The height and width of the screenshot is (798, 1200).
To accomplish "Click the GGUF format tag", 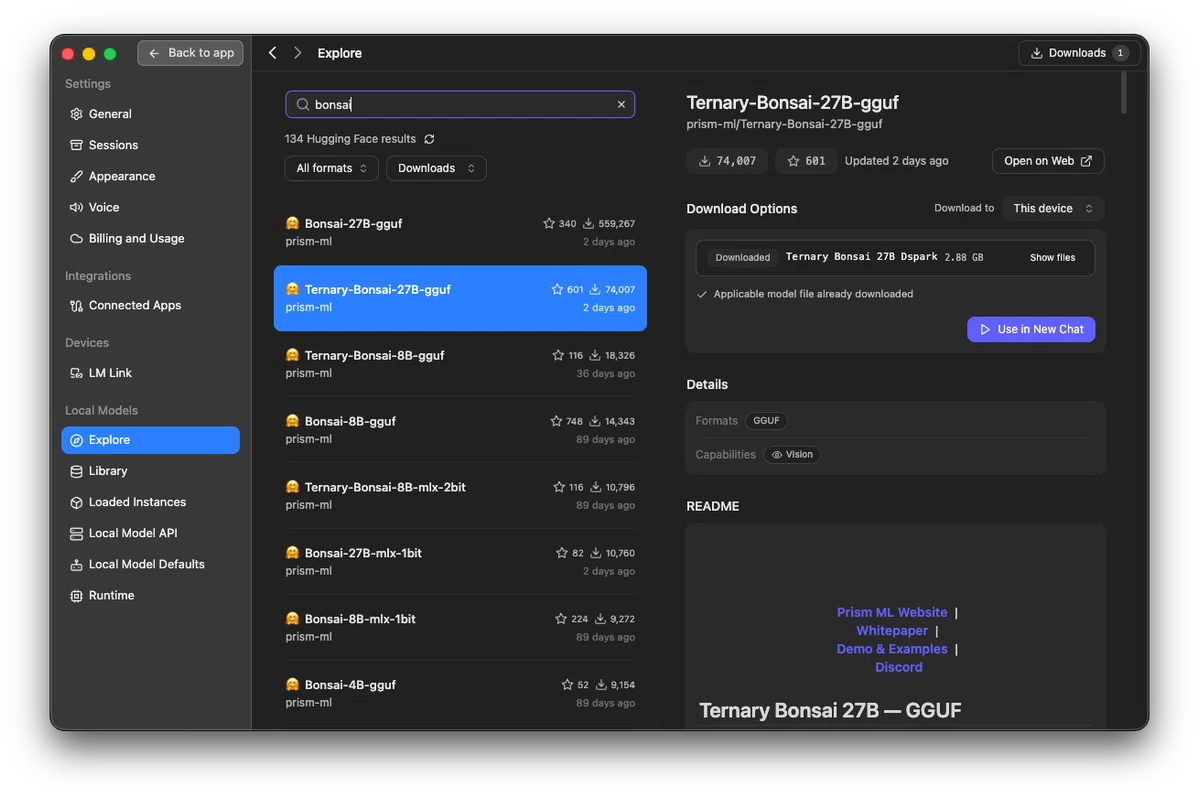I will pos(767,421).
